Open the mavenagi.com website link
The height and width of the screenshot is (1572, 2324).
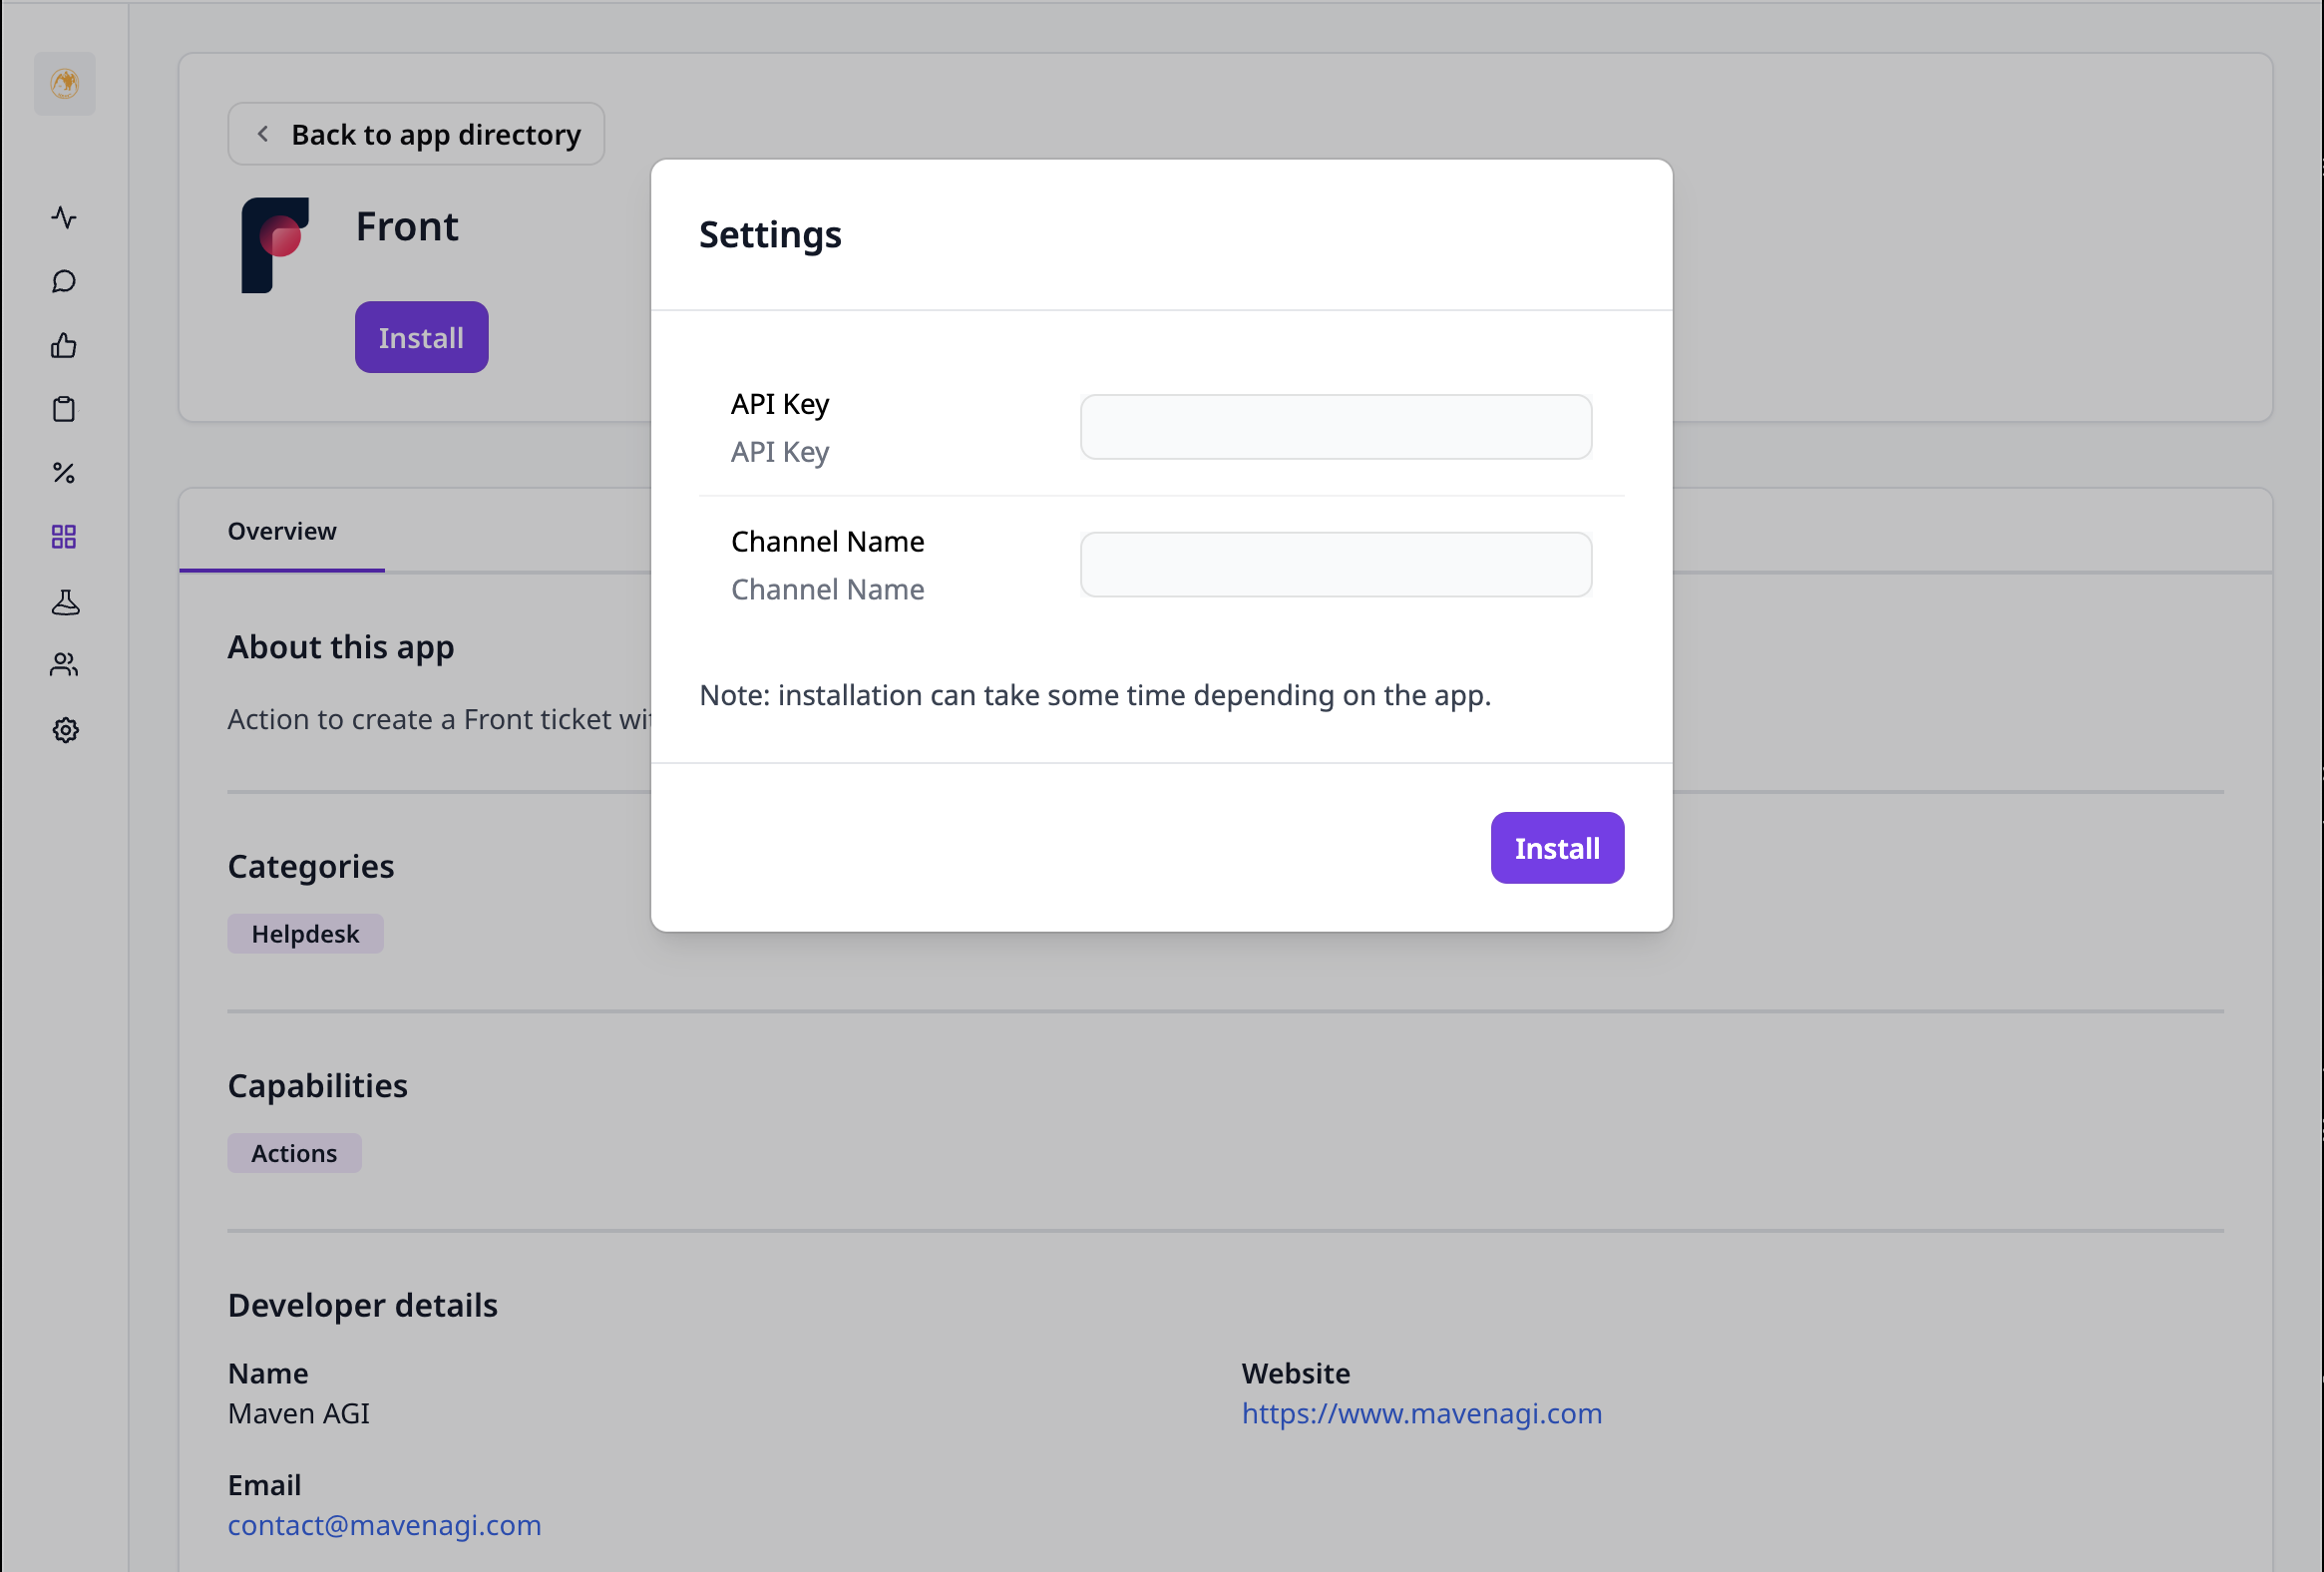click(x=1422, y=1413)
